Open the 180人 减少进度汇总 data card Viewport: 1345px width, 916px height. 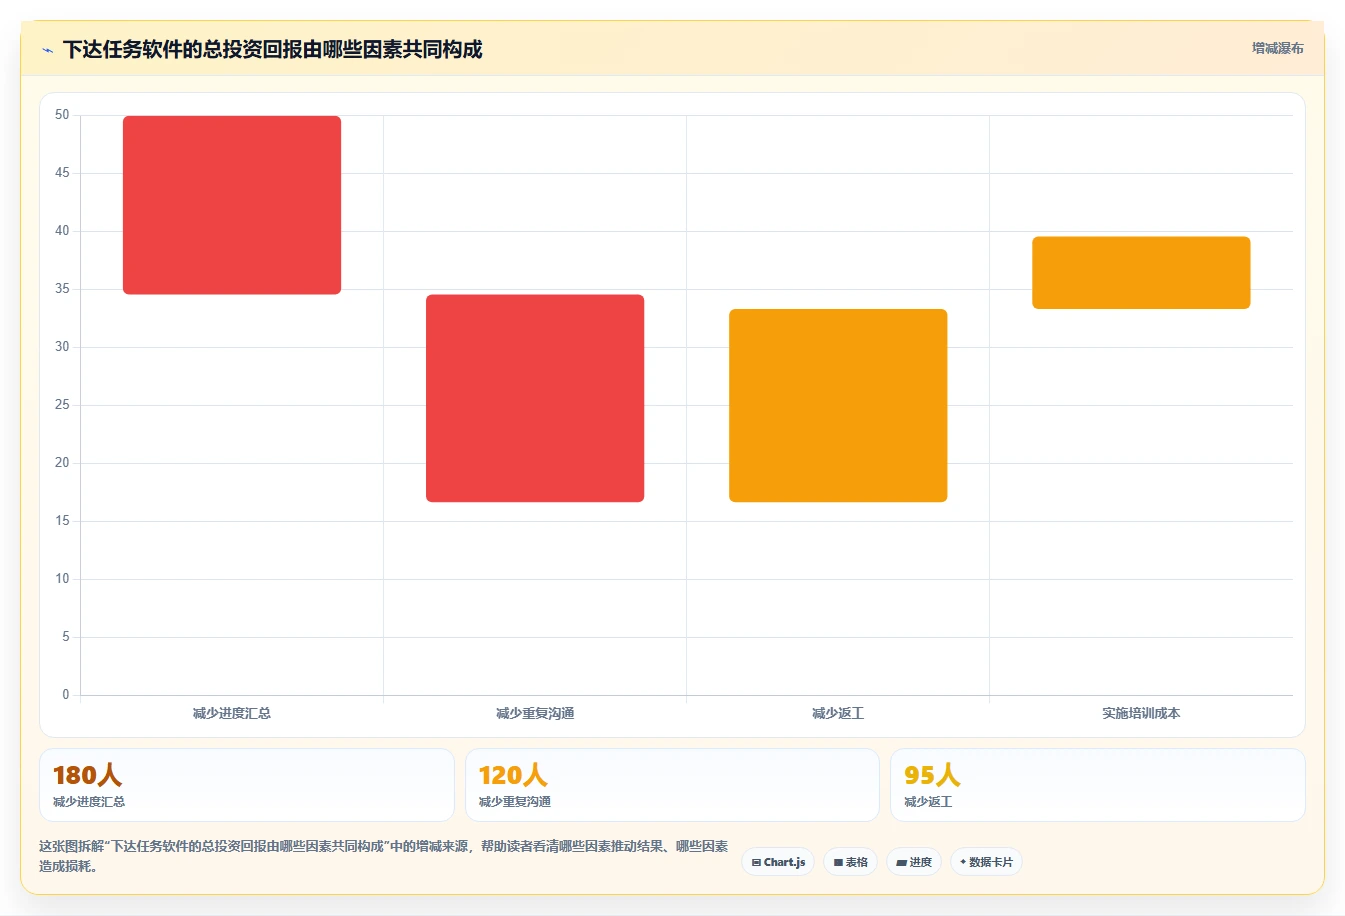click(246, 785)
